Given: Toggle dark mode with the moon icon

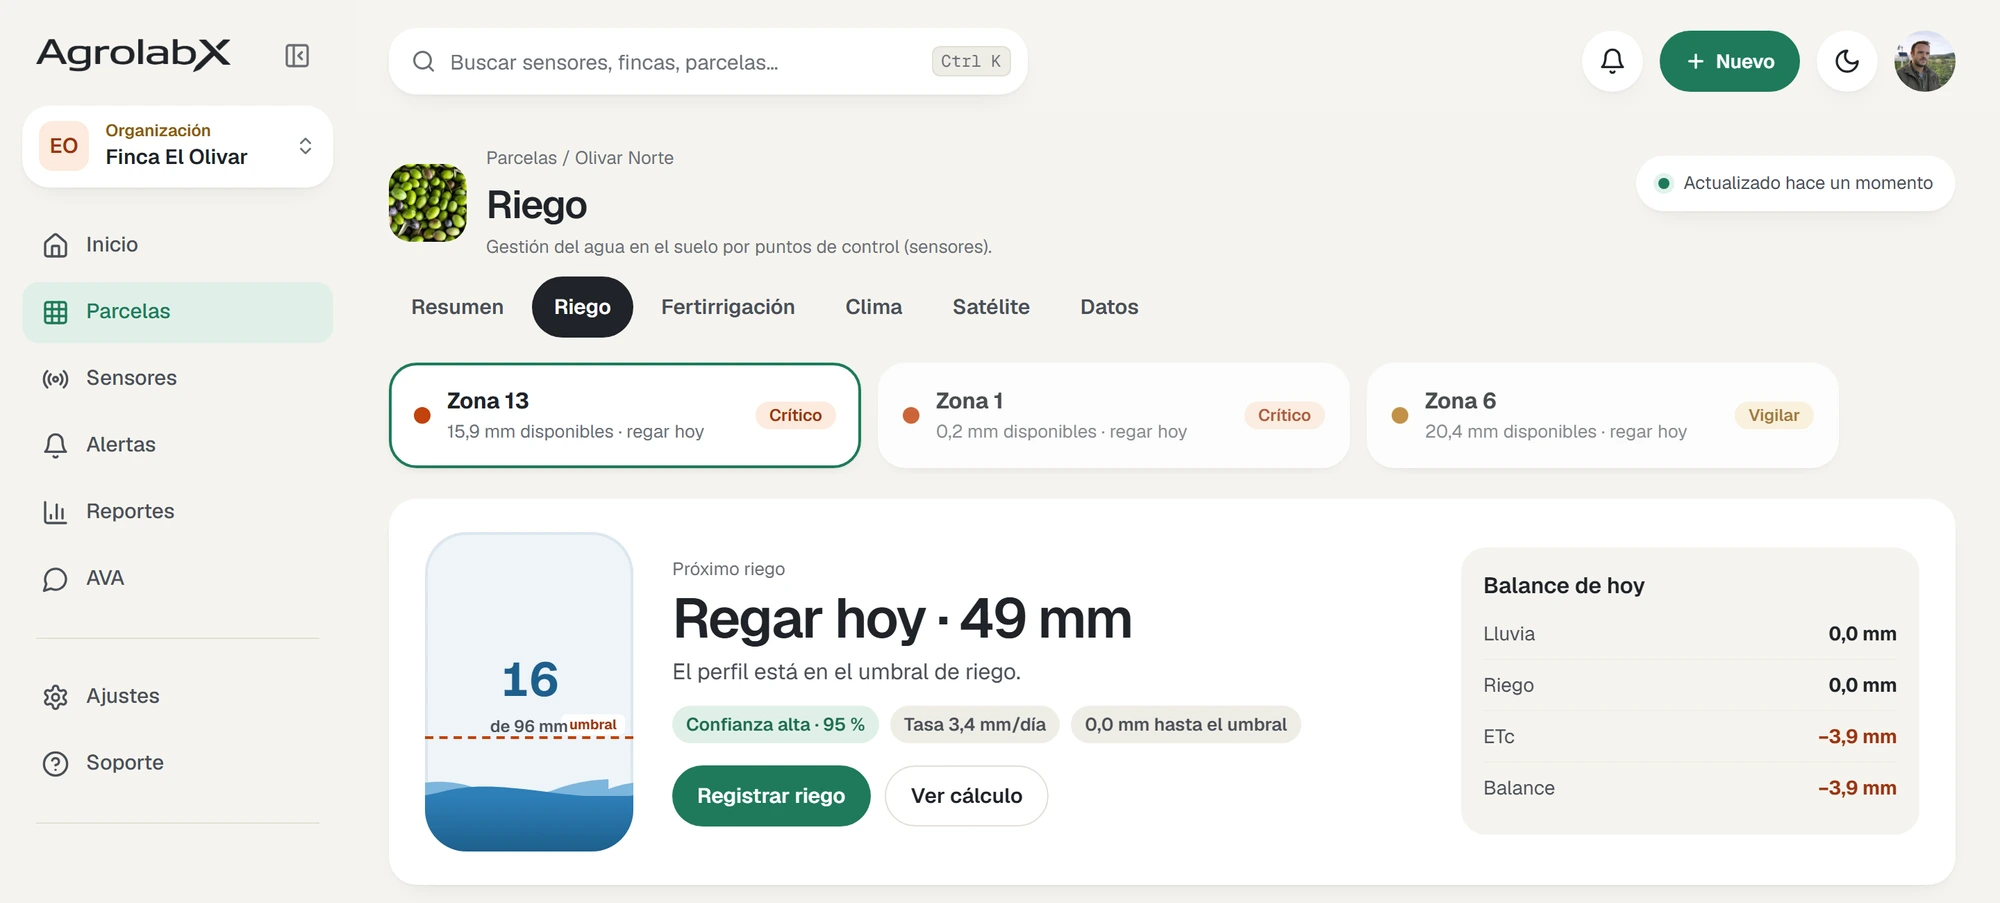Looking at the screenshot, I should pyautogui.click(x=1847, y=61).
